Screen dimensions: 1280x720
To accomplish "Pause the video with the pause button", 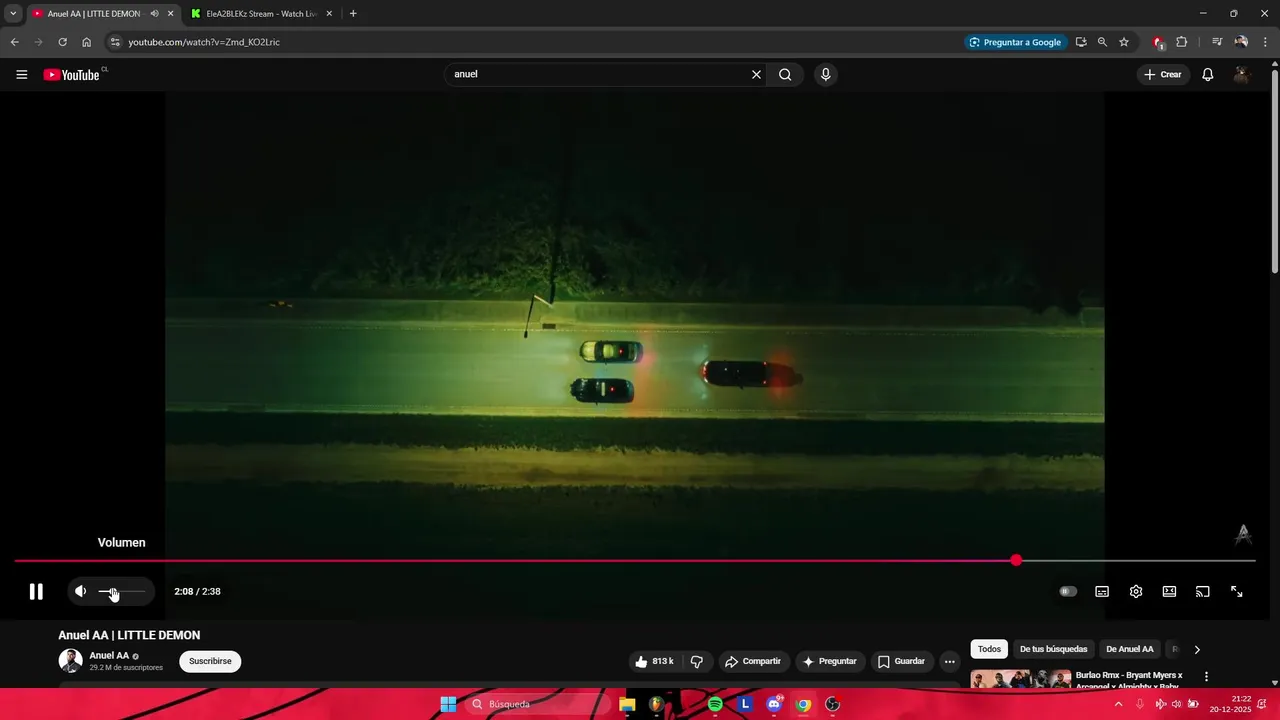I will (36, 591).
